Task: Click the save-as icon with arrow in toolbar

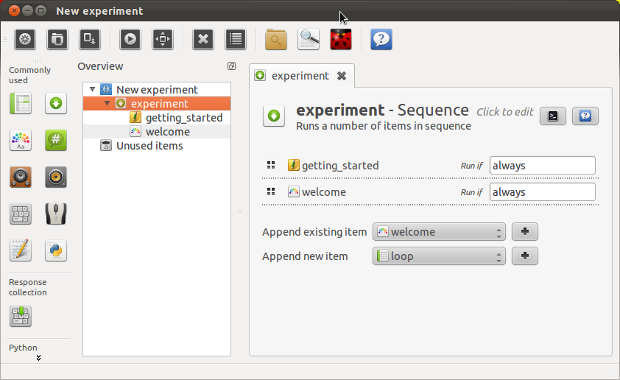Action: point(90,39)
